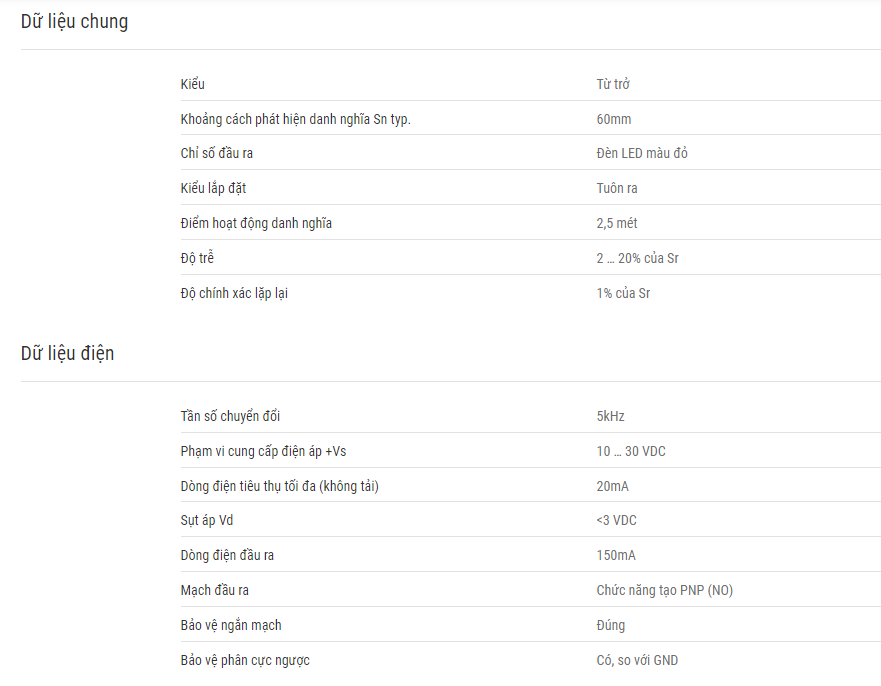The width and height of the screenshot is (881, 686).
Task: Click the "60mm" detection distance value
Action: click(x=614, y=119)
